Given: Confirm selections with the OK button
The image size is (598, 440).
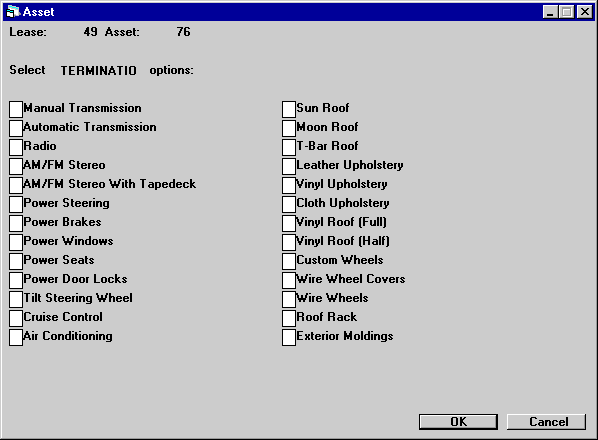Looking at the screenshot, I should 458,422.
